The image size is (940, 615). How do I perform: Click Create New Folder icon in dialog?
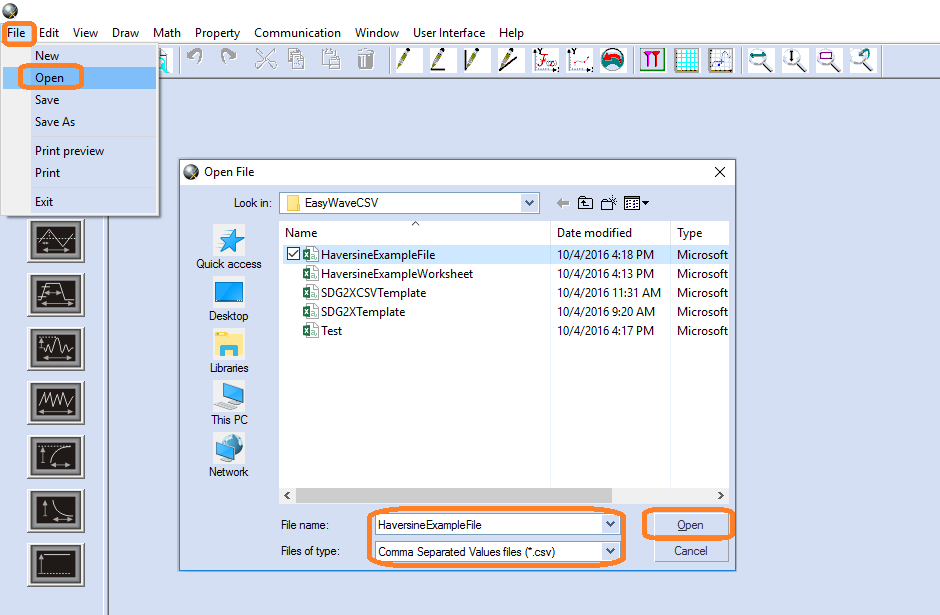pyautogui.click(x=609, y=203)
